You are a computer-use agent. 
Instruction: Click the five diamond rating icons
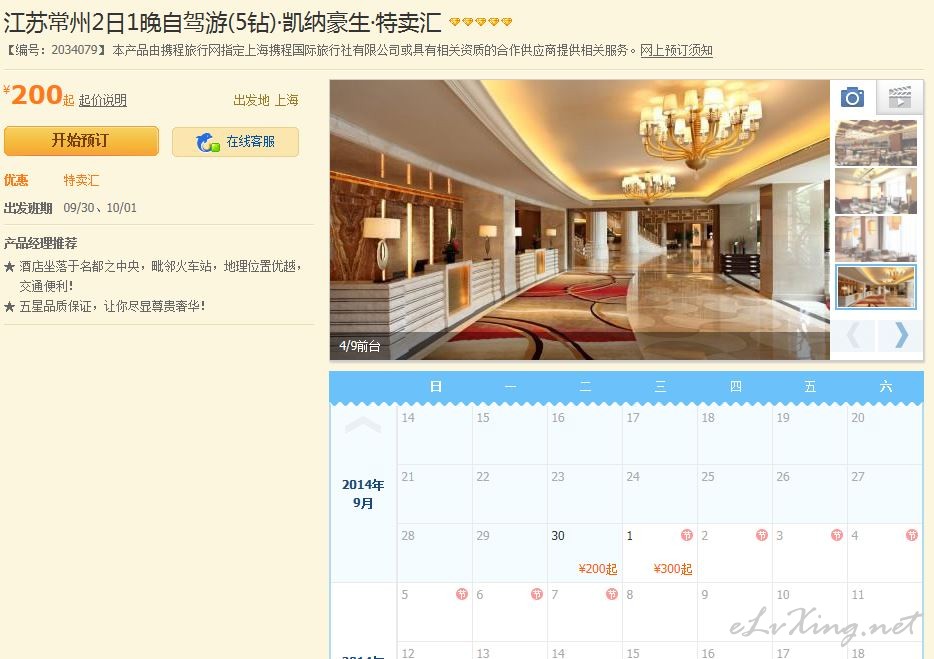pos(480,22)
